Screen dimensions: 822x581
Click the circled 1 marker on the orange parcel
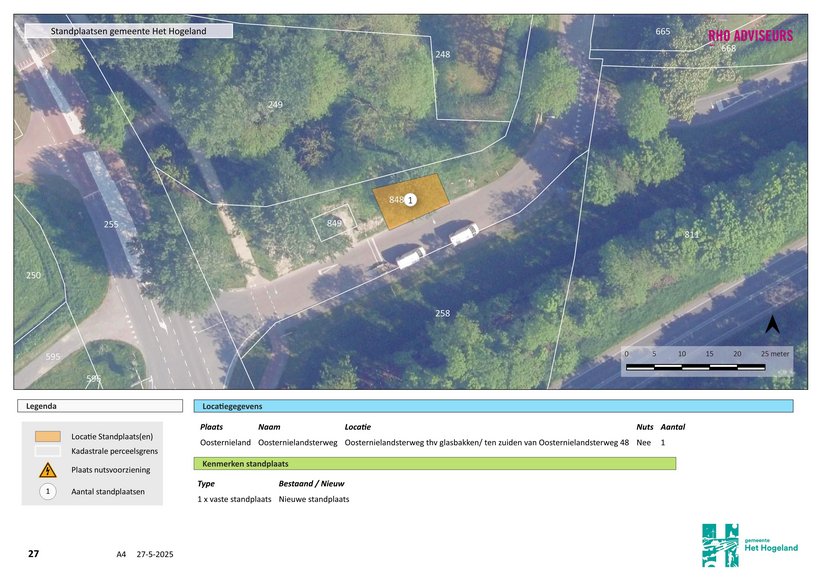point(411,200)
